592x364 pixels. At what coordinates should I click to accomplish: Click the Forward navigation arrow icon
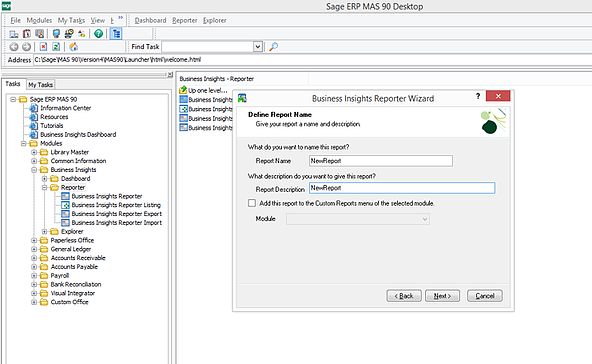coord(26,47)
